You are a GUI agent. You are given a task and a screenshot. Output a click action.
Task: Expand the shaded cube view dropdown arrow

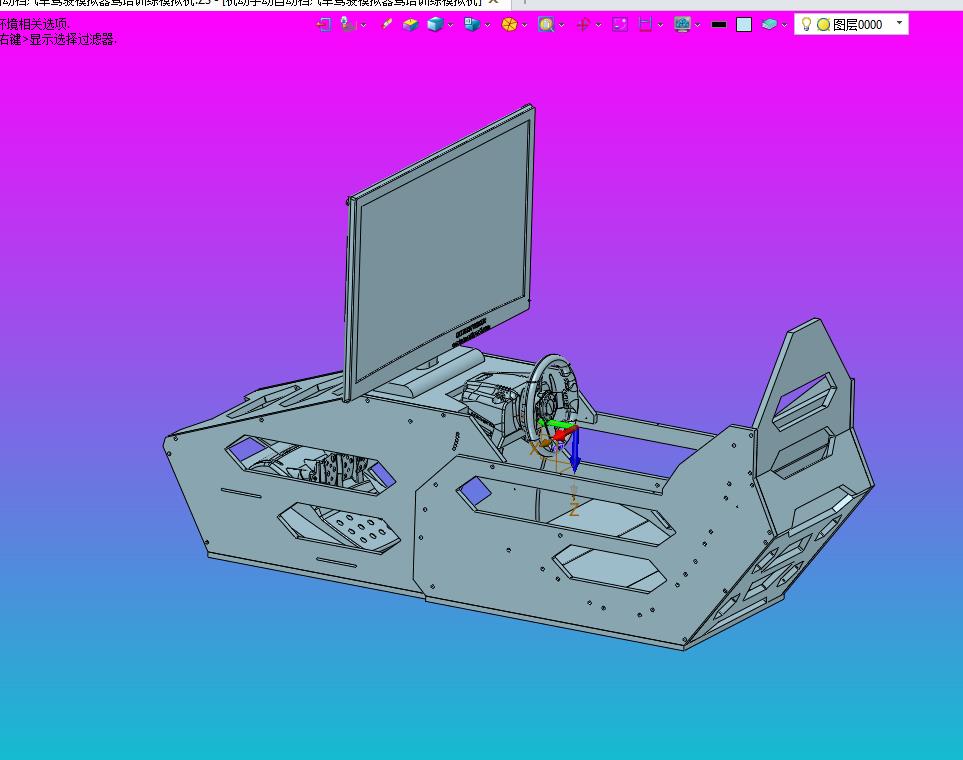click(451, 25)
